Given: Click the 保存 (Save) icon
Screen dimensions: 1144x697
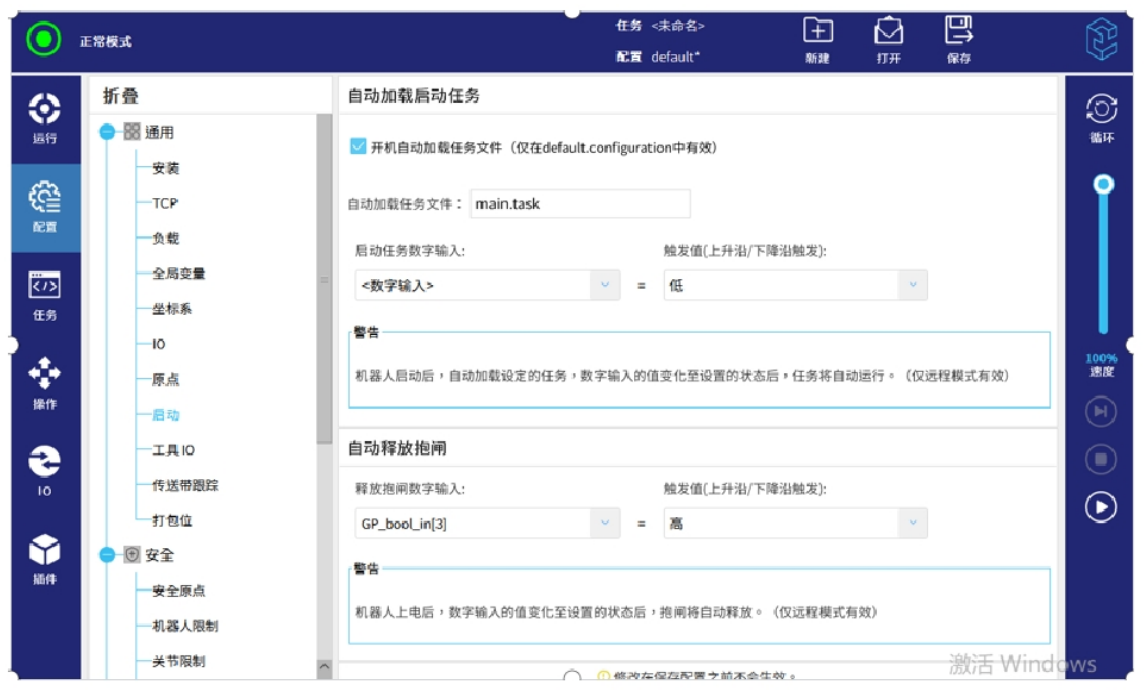Looking at the screenshot, I should pos(958,33).
